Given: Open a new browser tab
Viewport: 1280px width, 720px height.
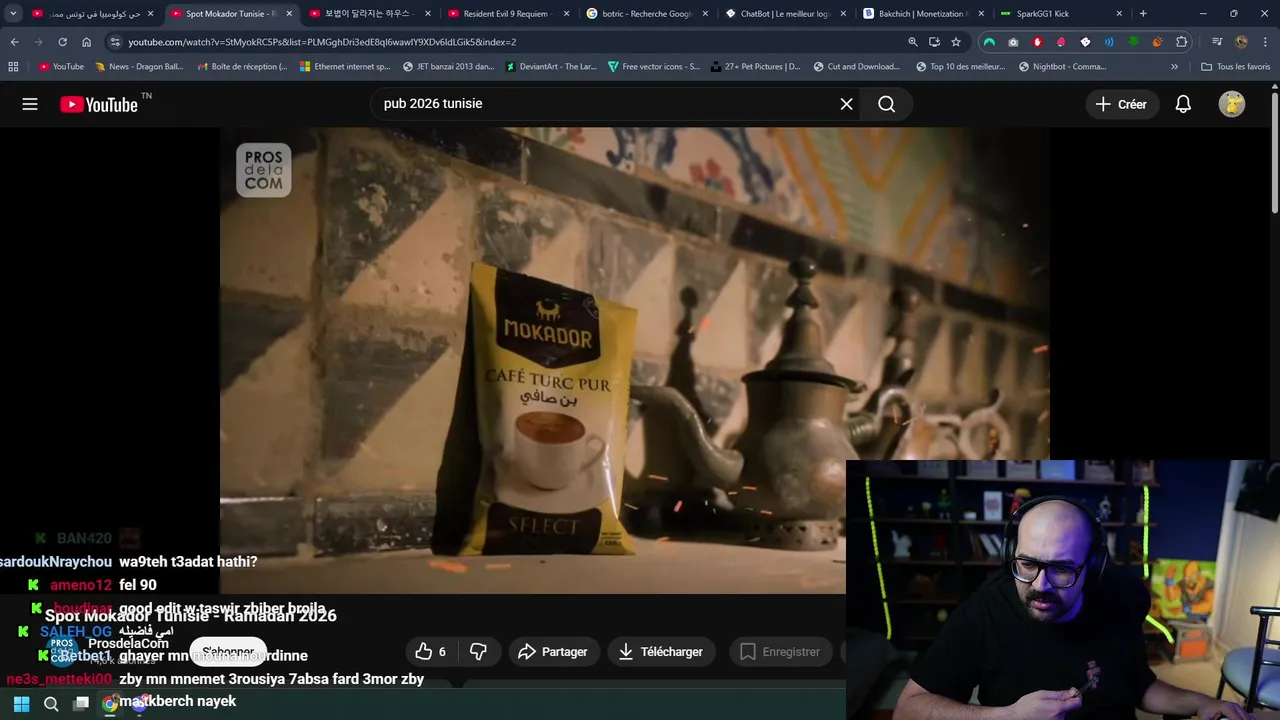Looking at the screenshot, I should click(1143, 14).
